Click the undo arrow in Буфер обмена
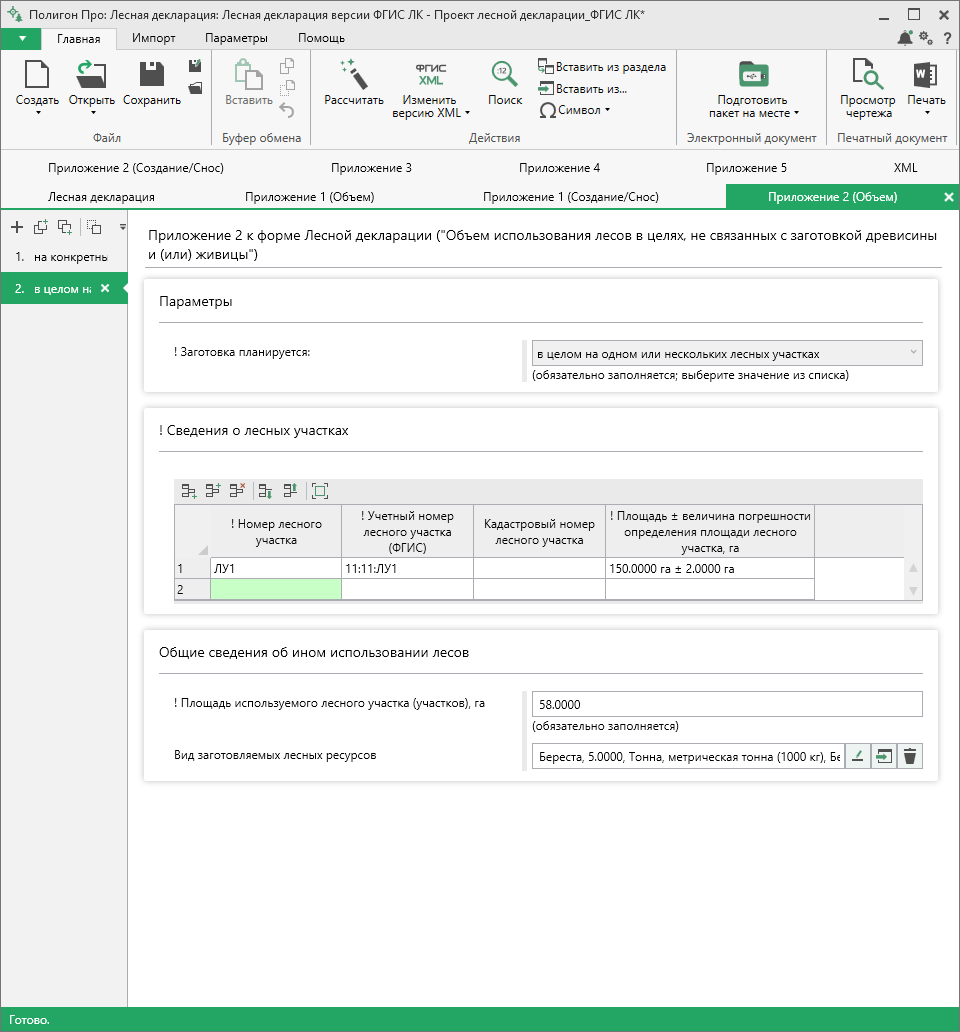 (287, 110)
